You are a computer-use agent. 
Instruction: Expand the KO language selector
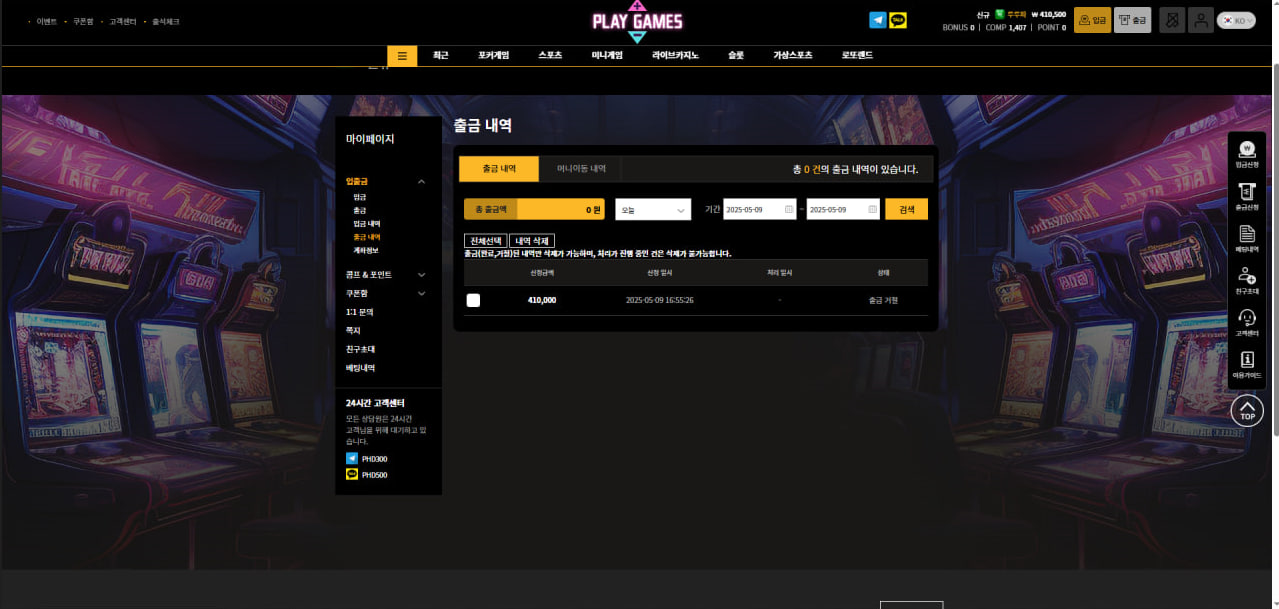[x=1236, y=20]
